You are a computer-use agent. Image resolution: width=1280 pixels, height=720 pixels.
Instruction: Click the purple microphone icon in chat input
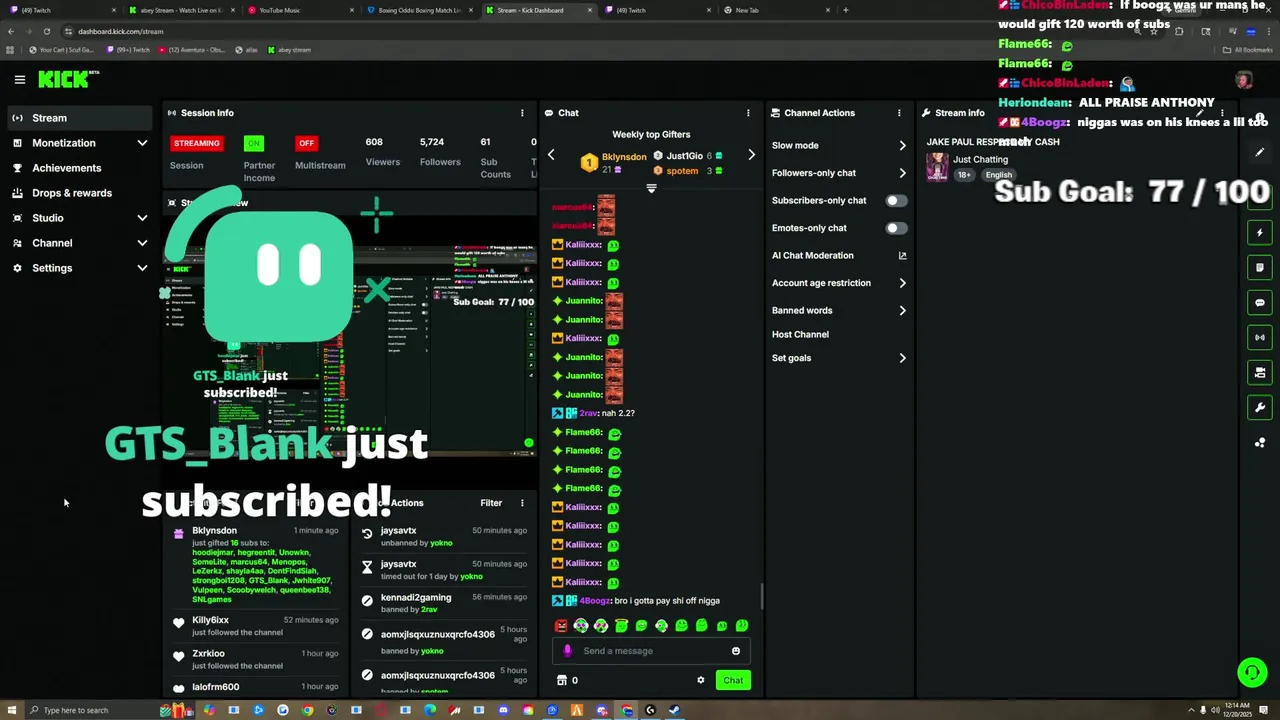(x=568, y=651)
